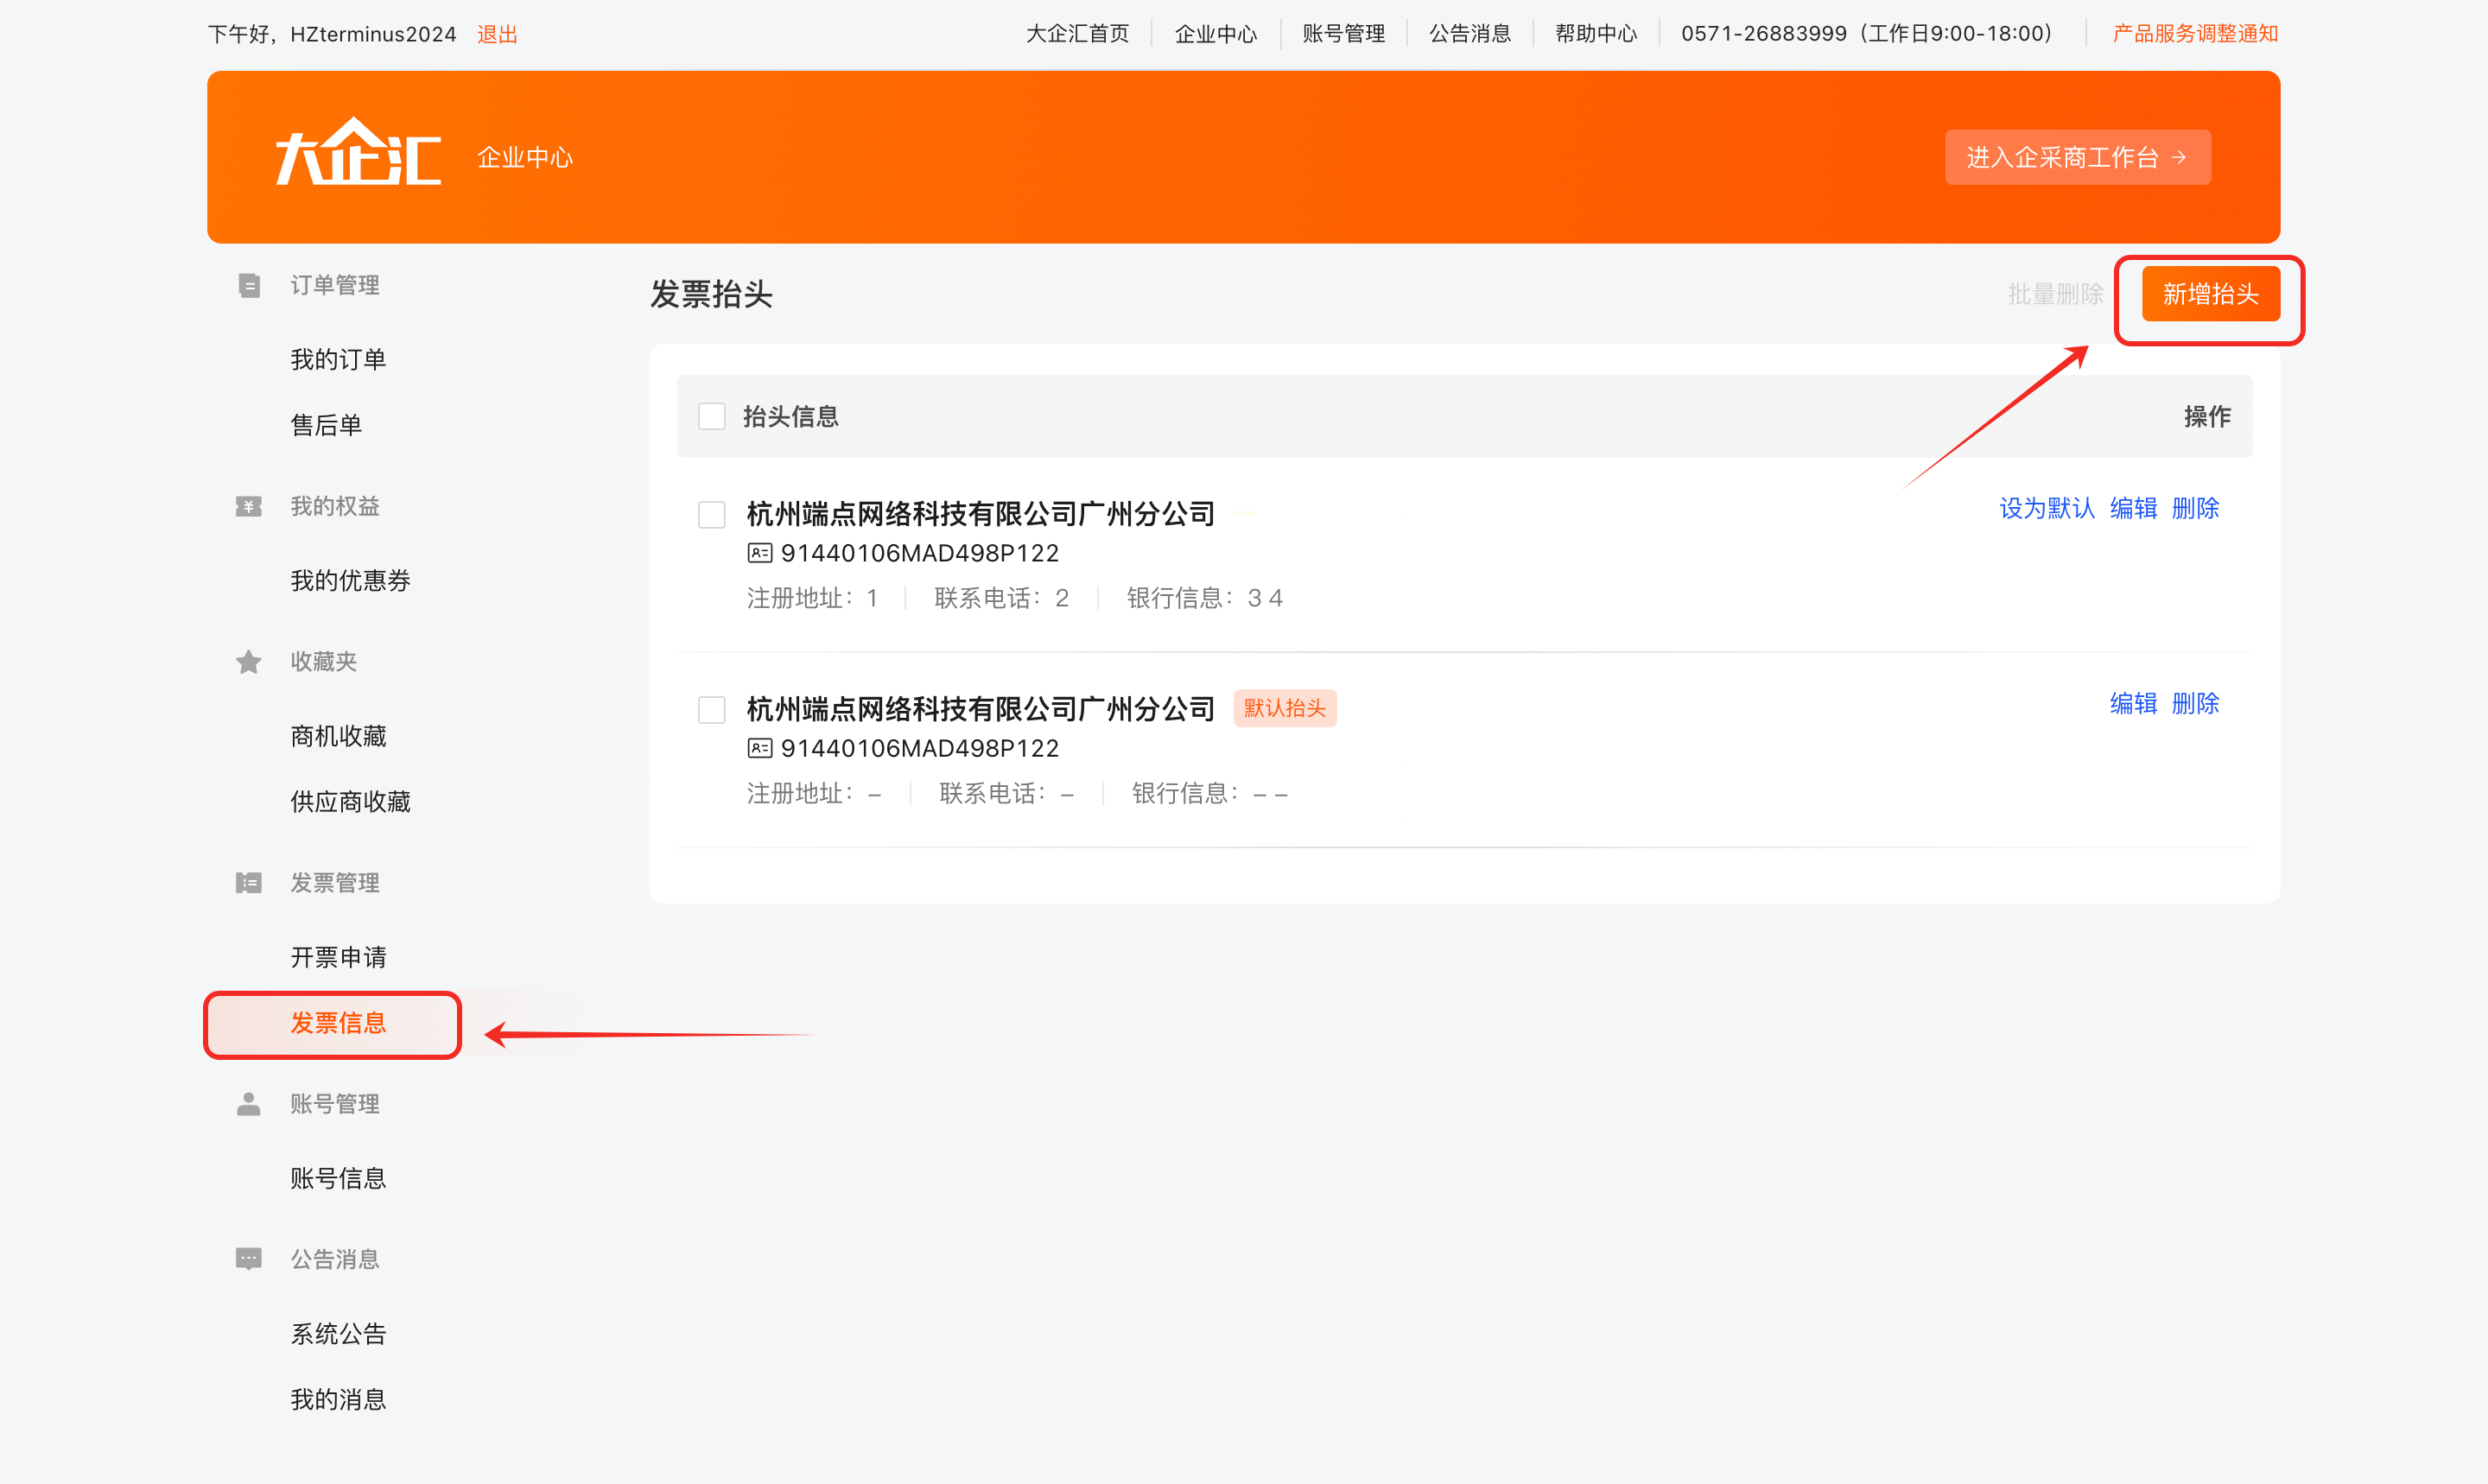Open 企业中心 in top navigation
The width and height of the screenshot is (2488, 1484).
[x=1215, y=34]
